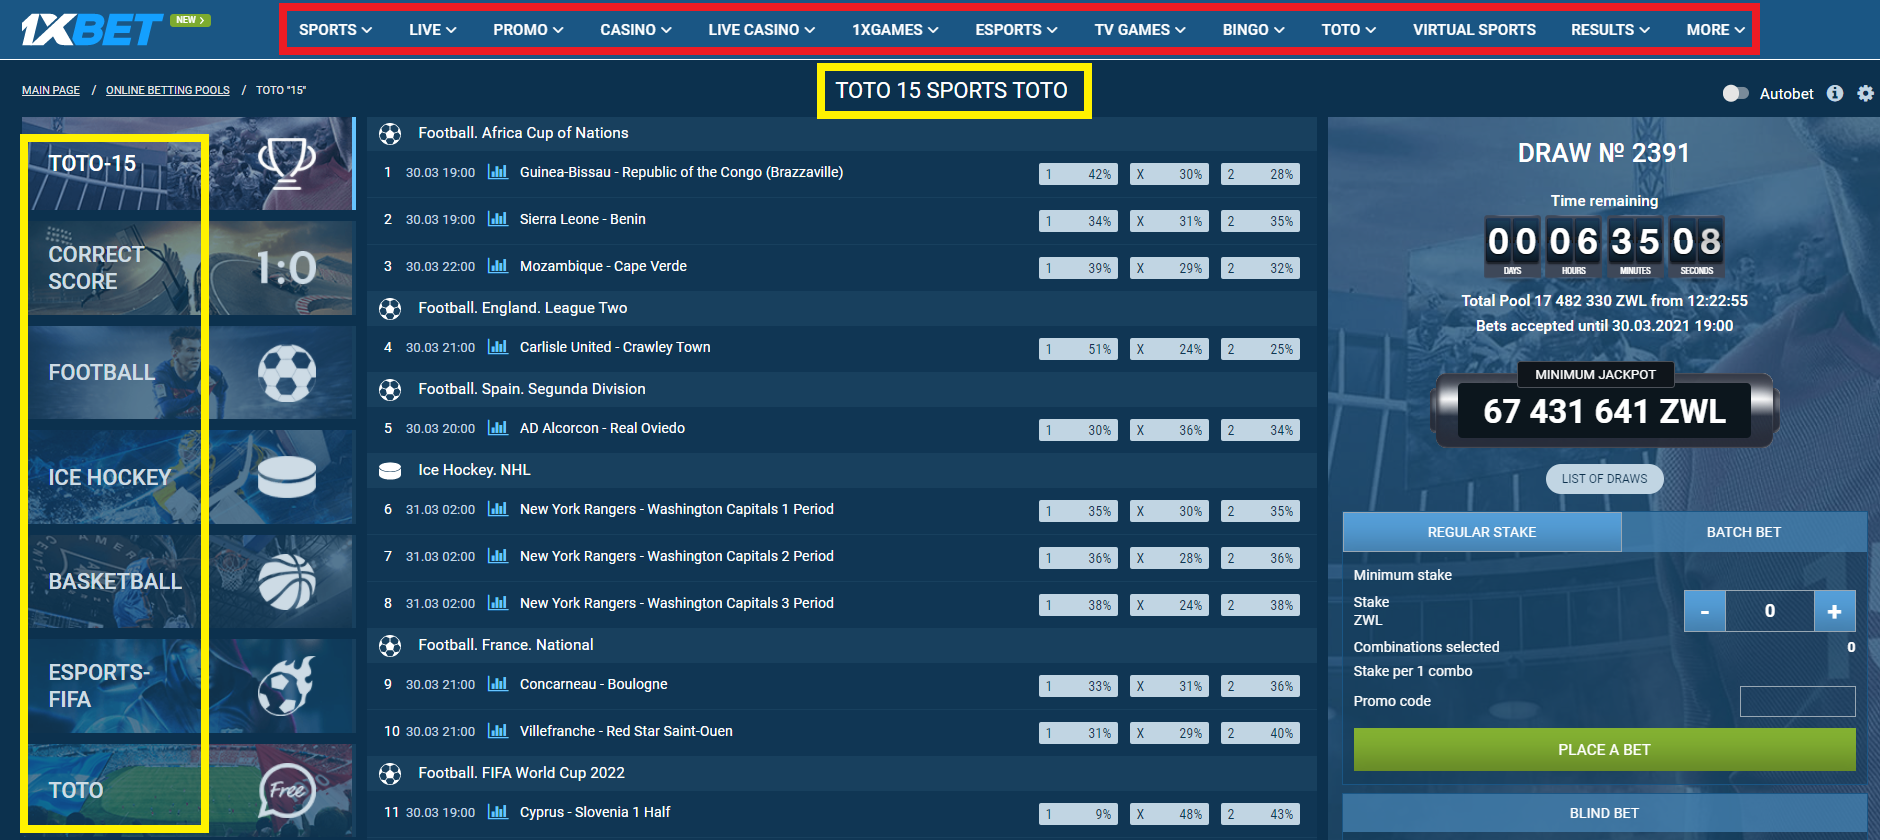
Task: Click the France National football icon
Action: tap(390, 645)
